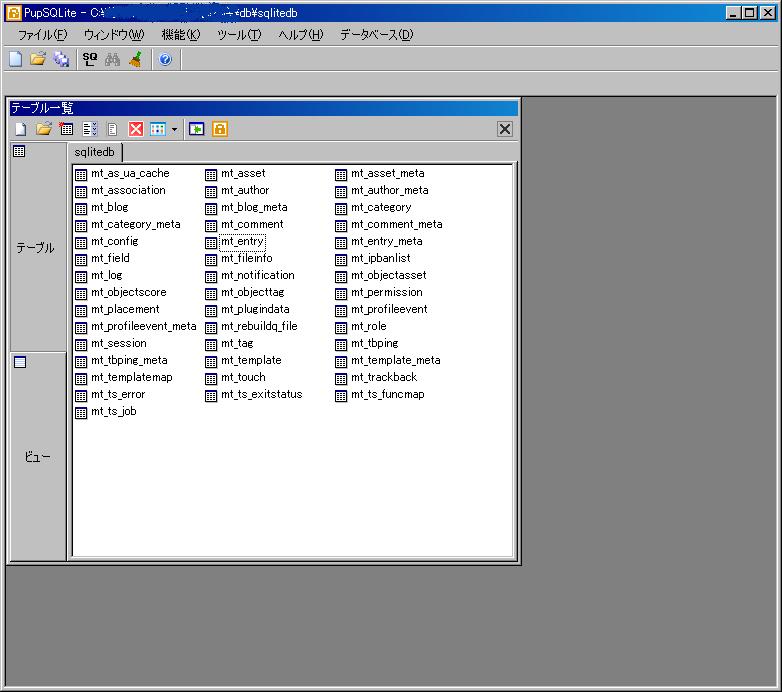This screenshot has height=692, width=782.
Task: Switch to the ビュー side panel
Action: coord(38,456)
